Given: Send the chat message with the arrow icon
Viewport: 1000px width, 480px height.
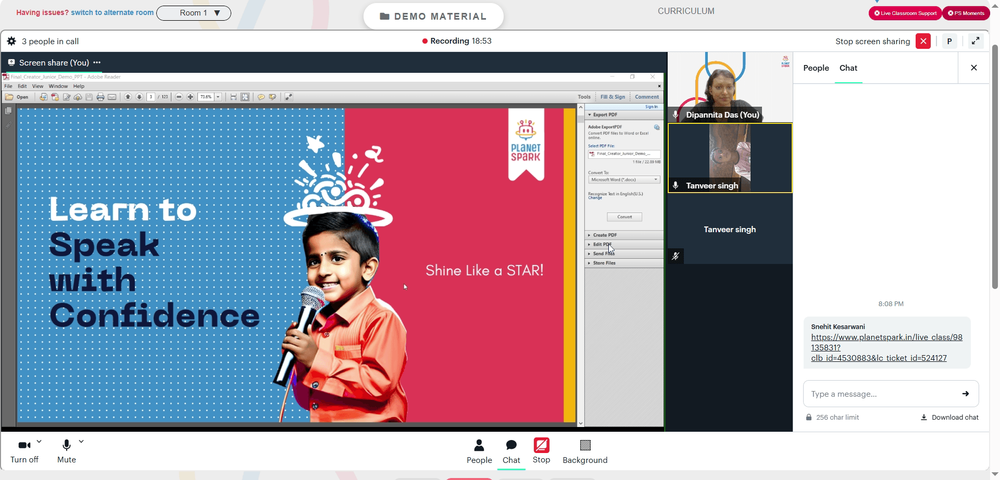Looking at the screenshot, I should [966, 394].
